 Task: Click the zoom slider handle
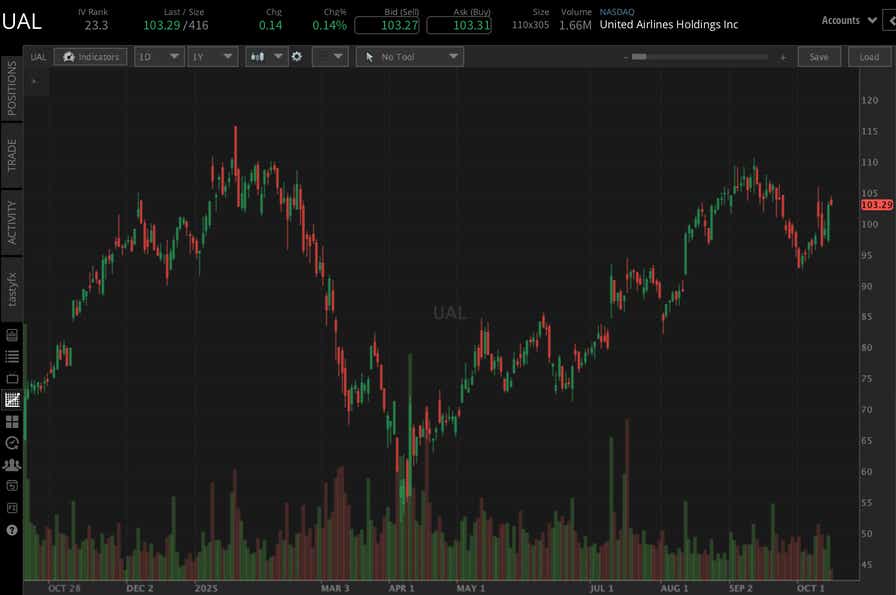pyautogui.click(x=639, y=57)
